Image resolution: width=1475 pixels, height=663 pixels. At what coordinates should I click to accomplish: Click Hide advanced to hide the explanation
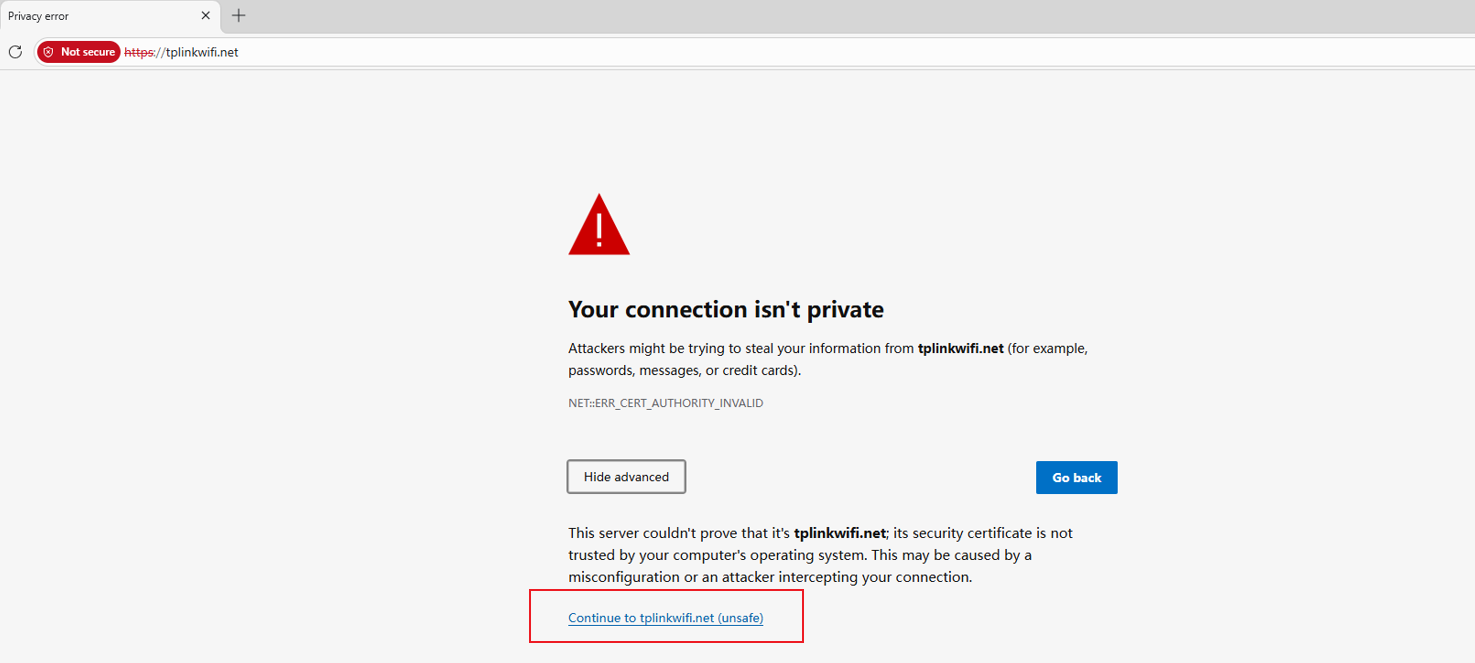626,477
